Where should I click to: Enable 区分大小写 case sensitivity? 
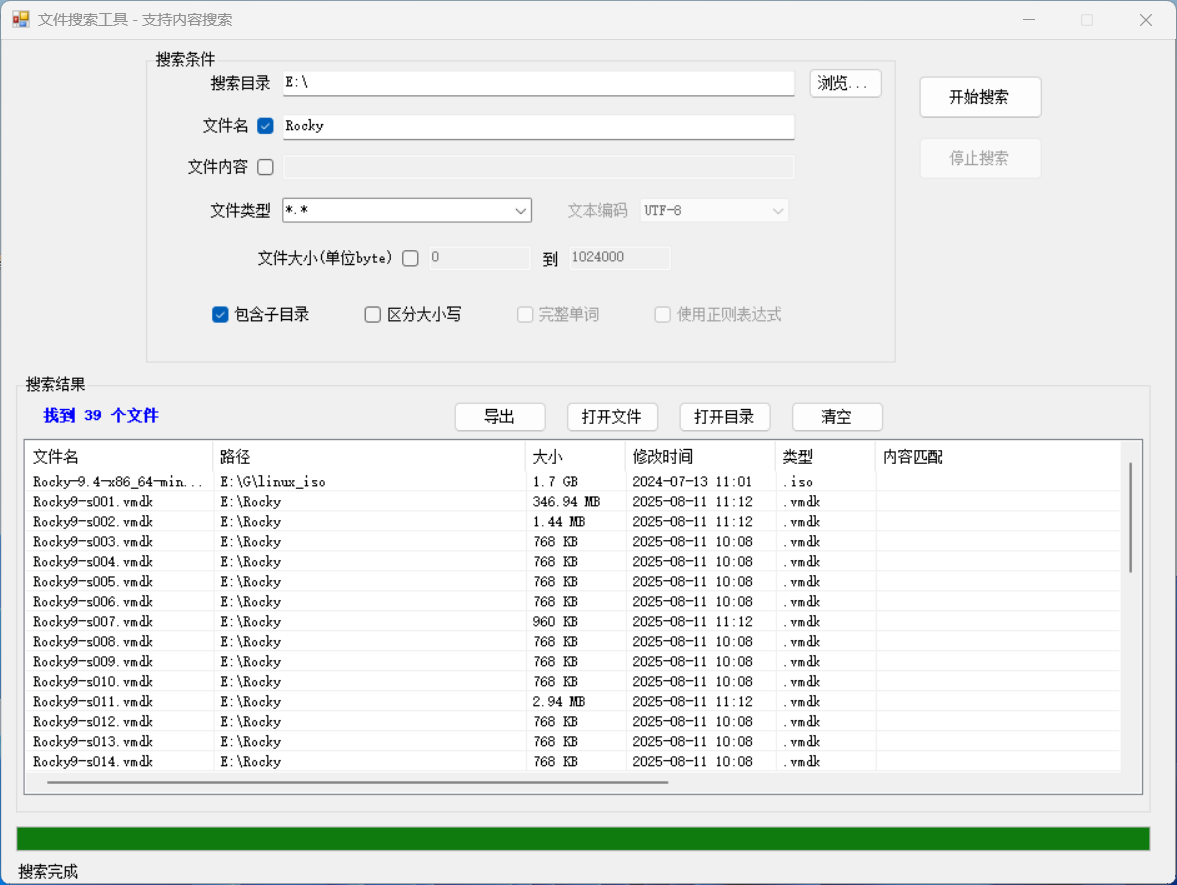[372, 314]
